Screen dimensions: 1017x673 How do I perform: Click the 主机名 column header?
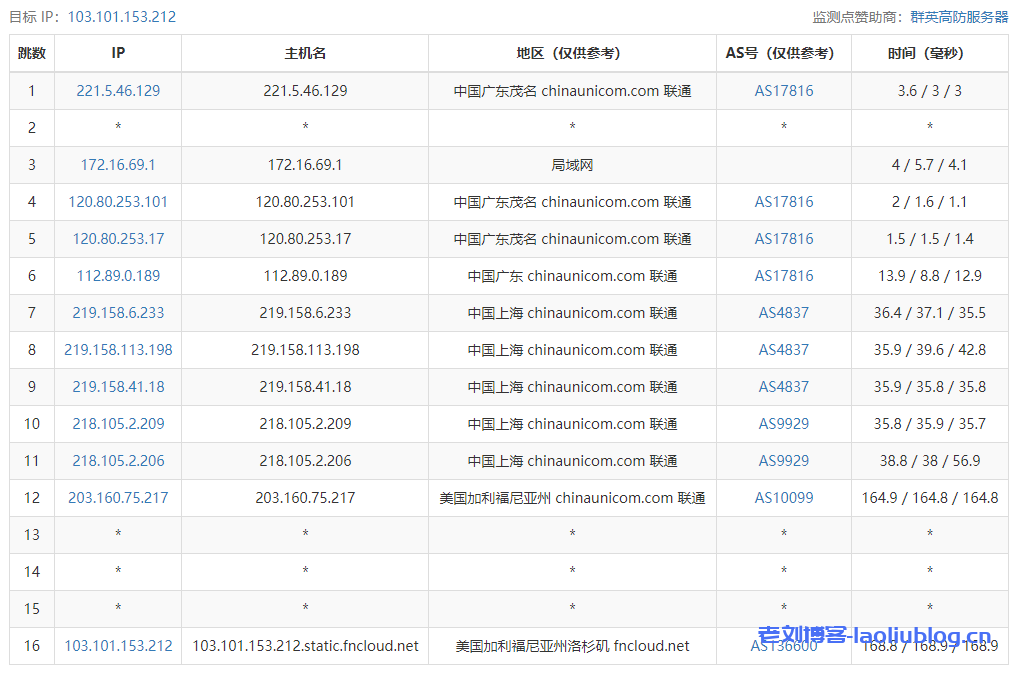tap(305, 54)
